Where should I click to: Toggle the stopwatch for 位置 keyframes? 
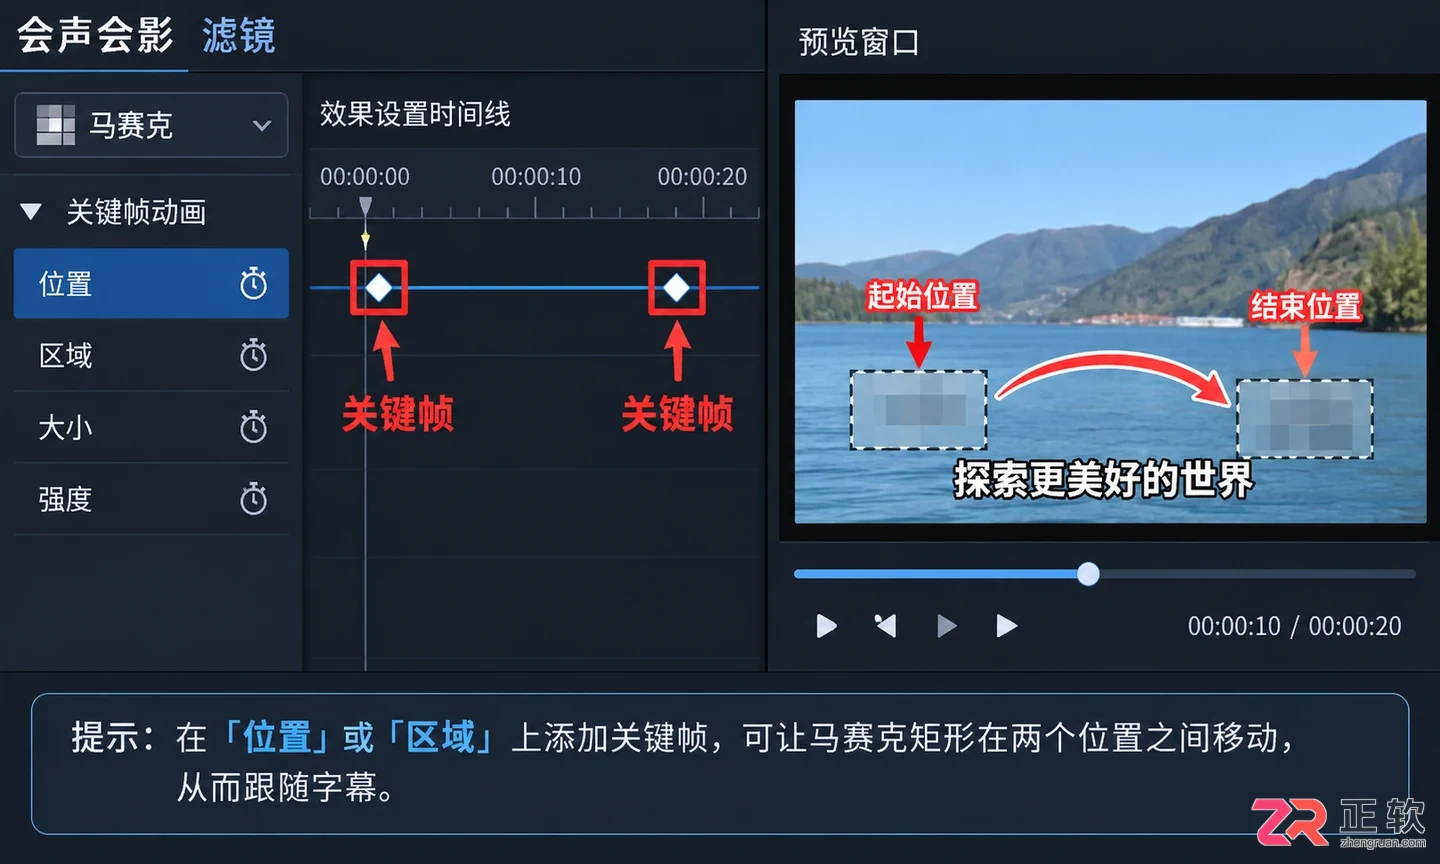click(x=254, y=284)
